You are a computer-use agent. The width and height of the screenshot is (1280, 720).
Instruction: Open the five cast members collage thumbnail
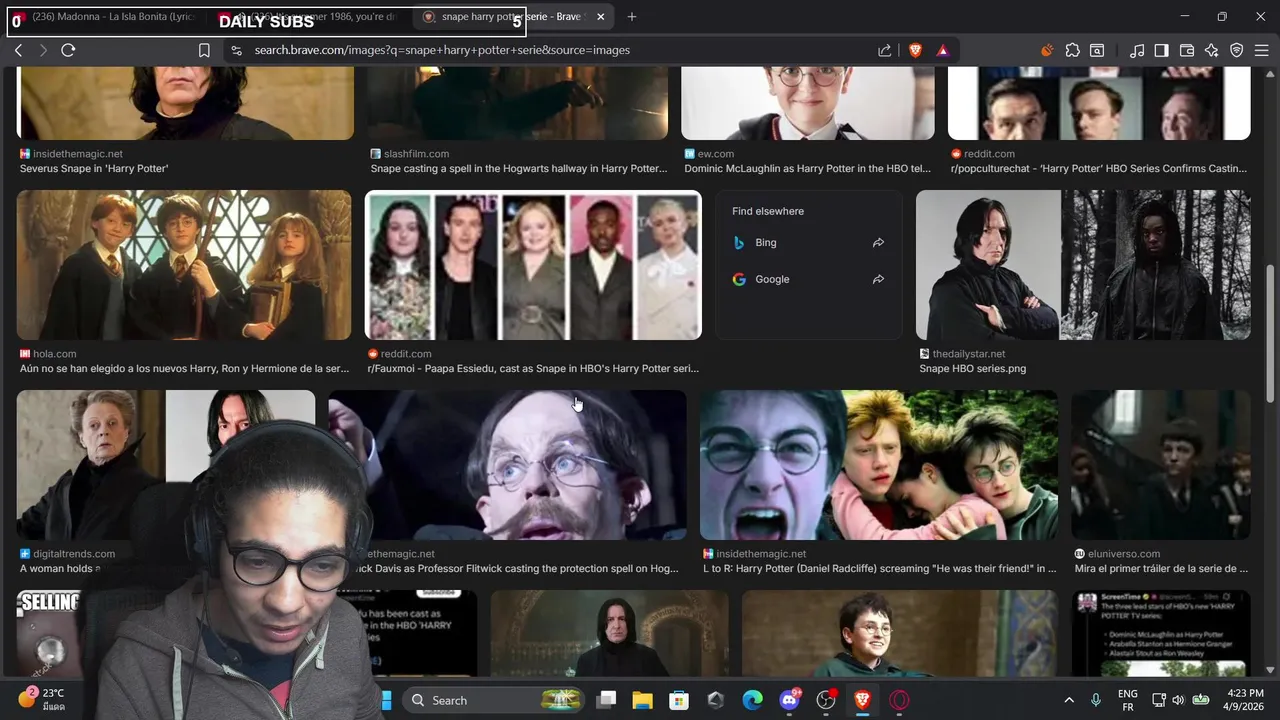[533, 265]
